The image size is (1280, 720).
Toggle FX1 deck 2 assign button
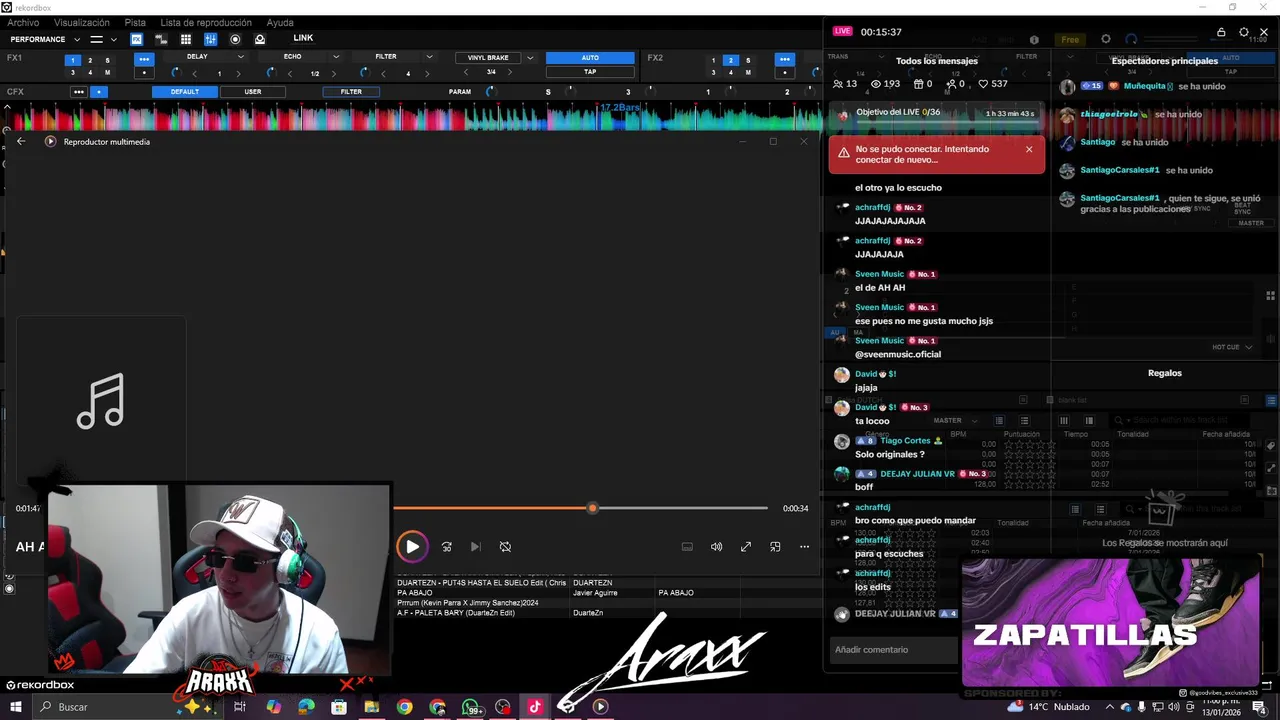(x=90, y=60)
